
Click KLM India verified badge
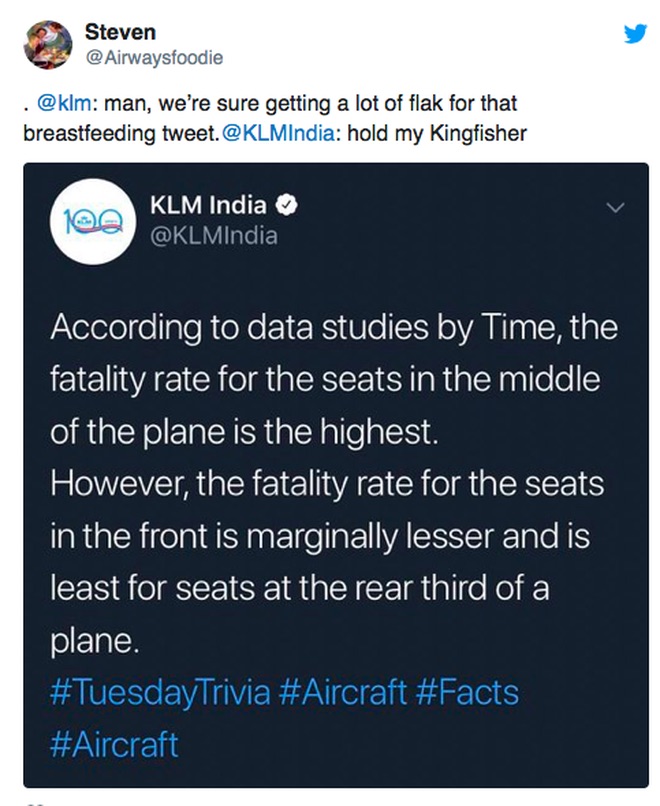click(x=287, y=206)
